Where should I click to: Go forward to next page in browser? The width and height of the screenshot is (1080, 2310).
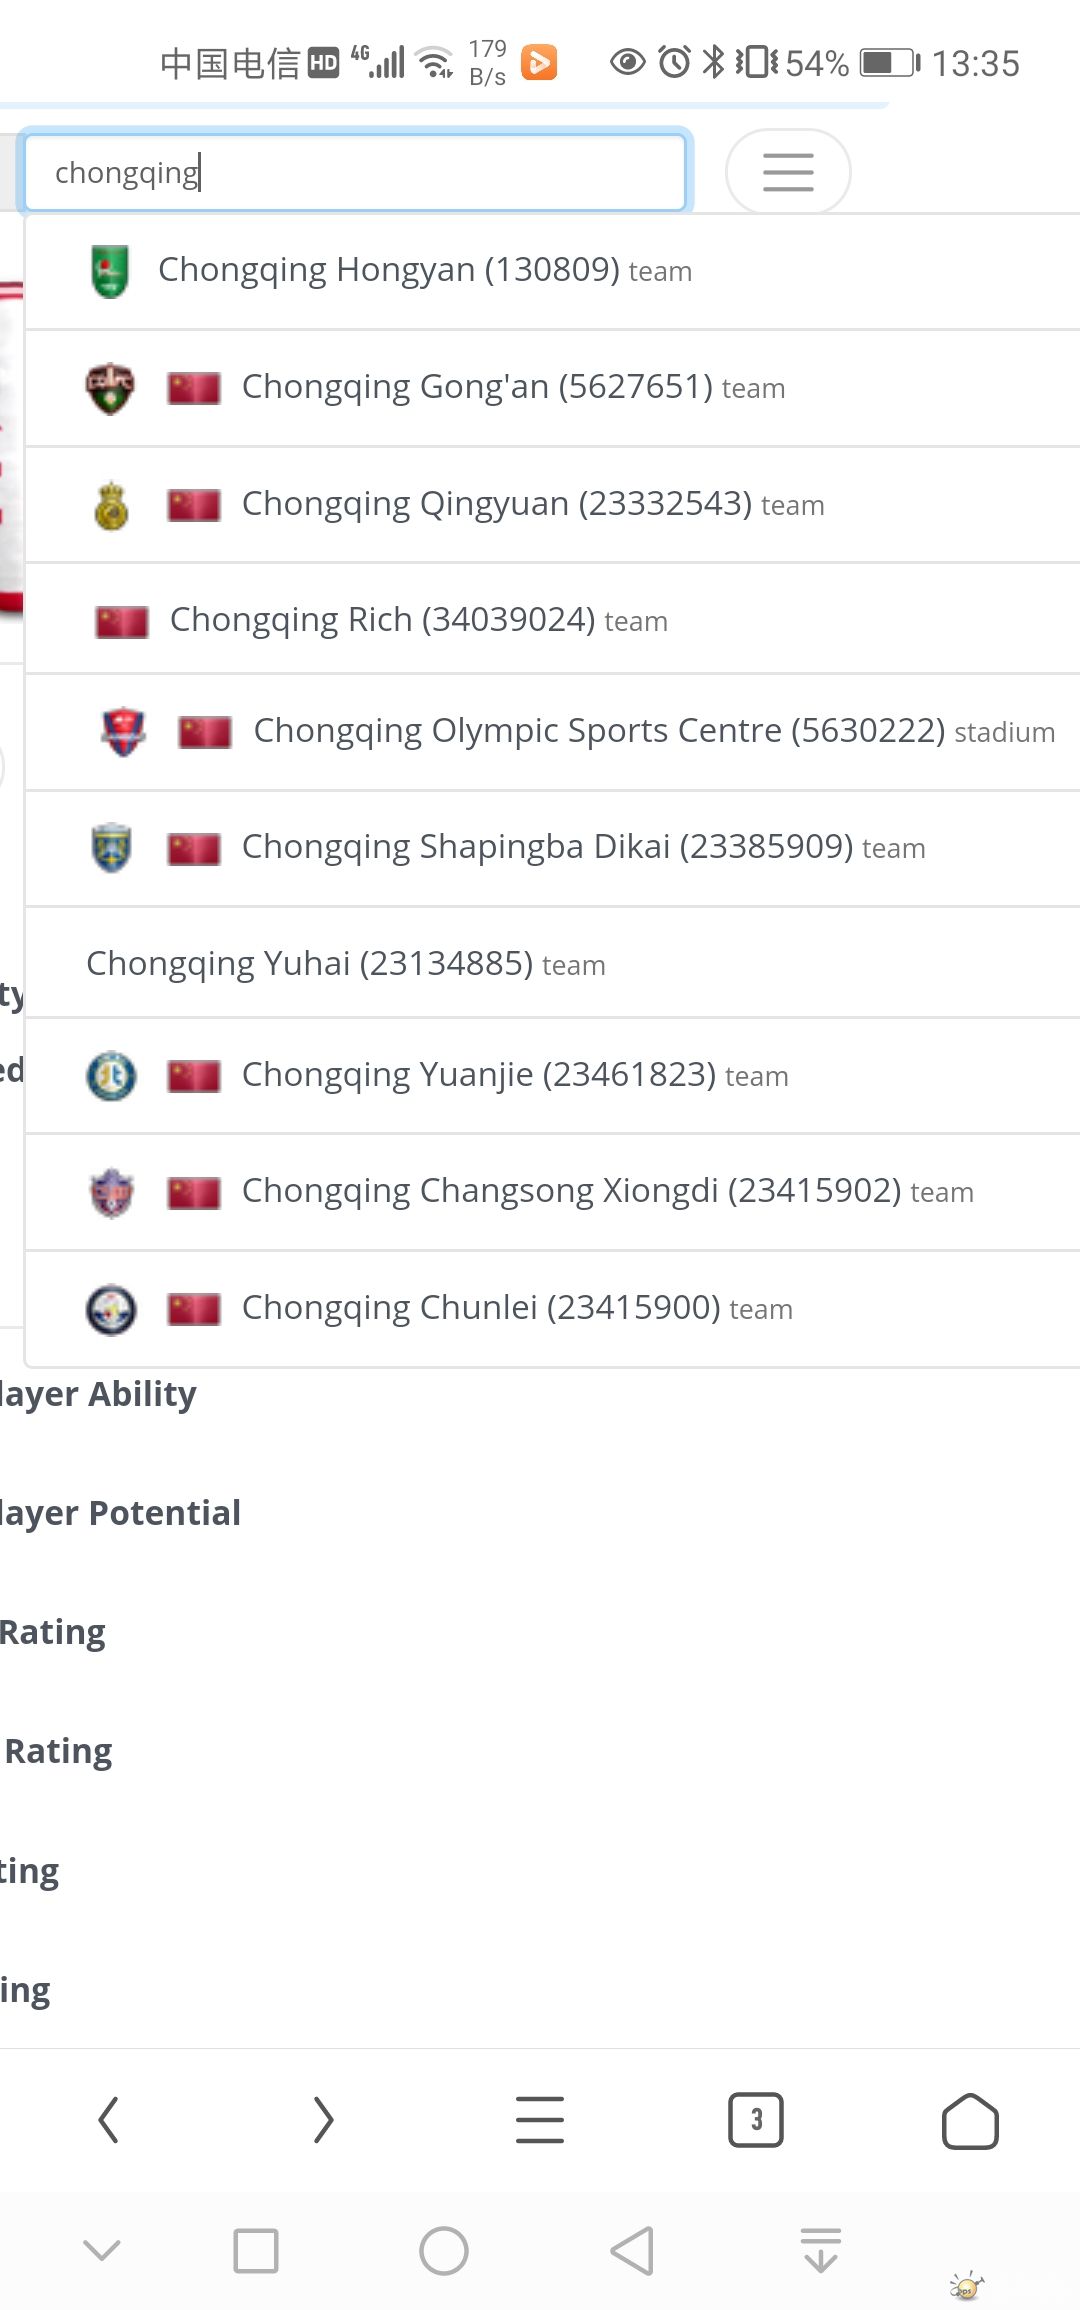pos(322,2120)
